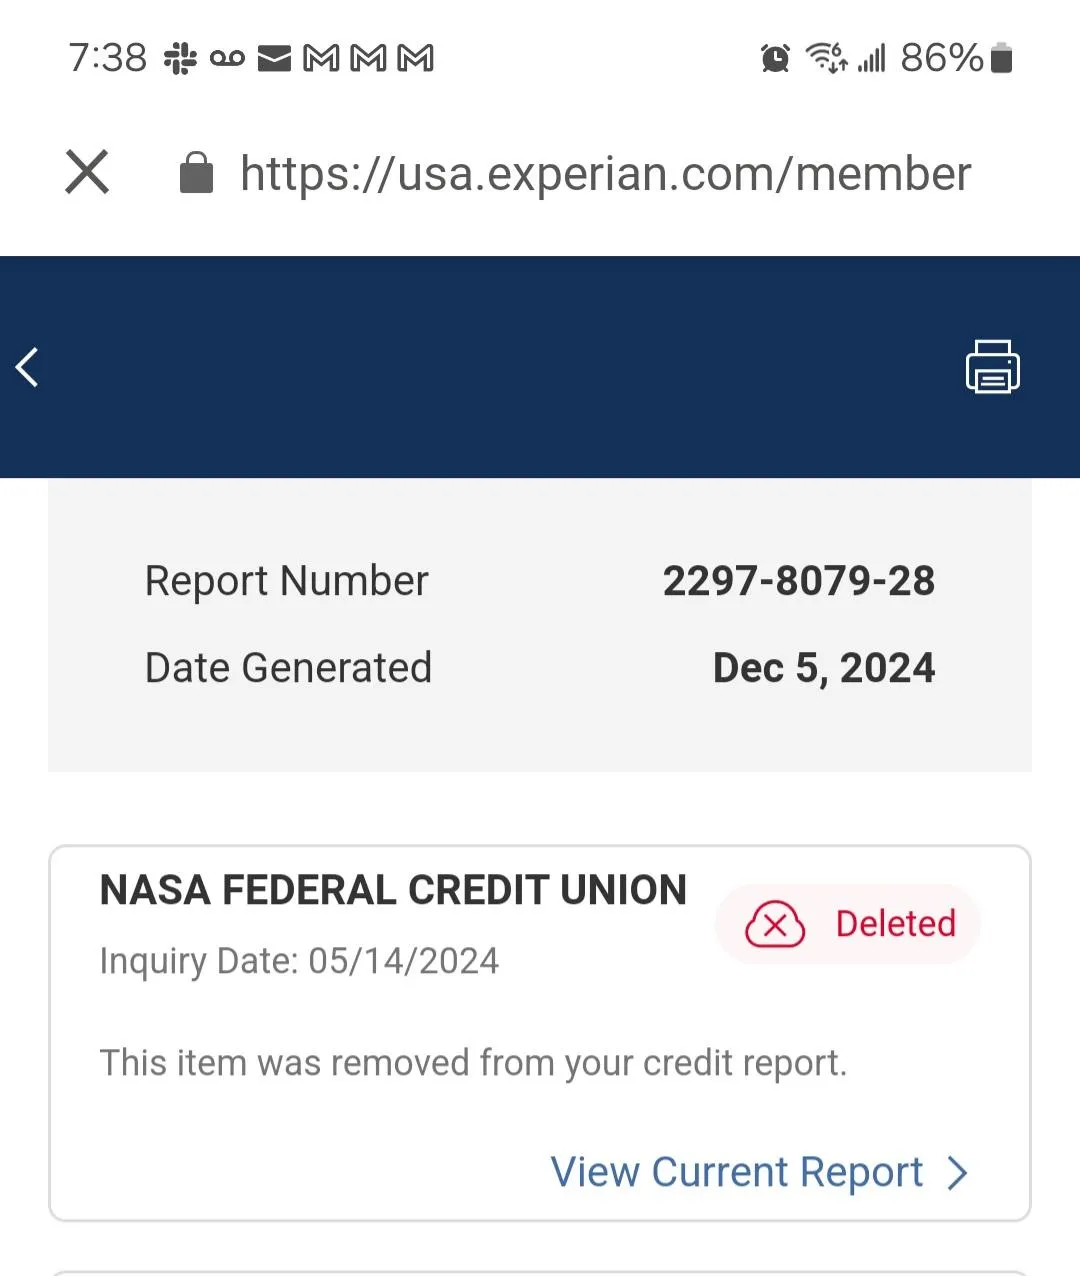Tap the printer icon in the header

coord(992,367)
